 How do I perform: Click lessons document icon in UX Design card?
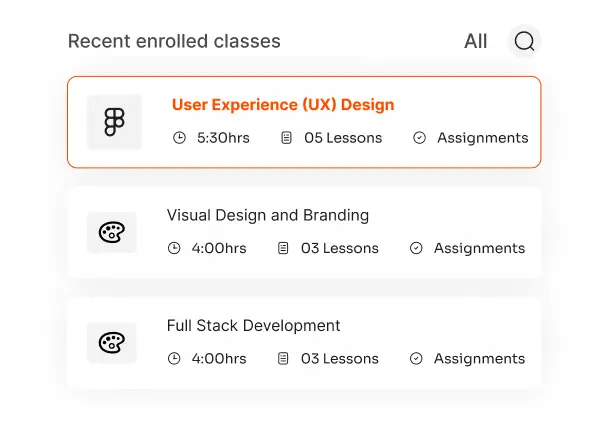pos(287,138)
